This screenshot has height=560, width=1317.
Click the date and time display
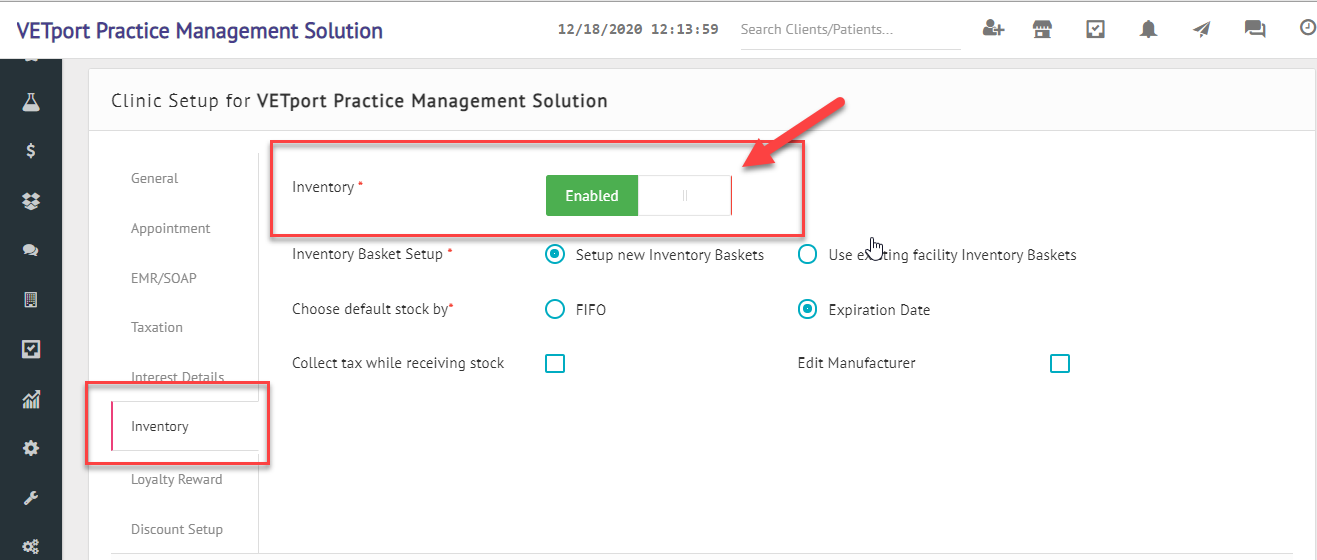(x=638, y=29)
